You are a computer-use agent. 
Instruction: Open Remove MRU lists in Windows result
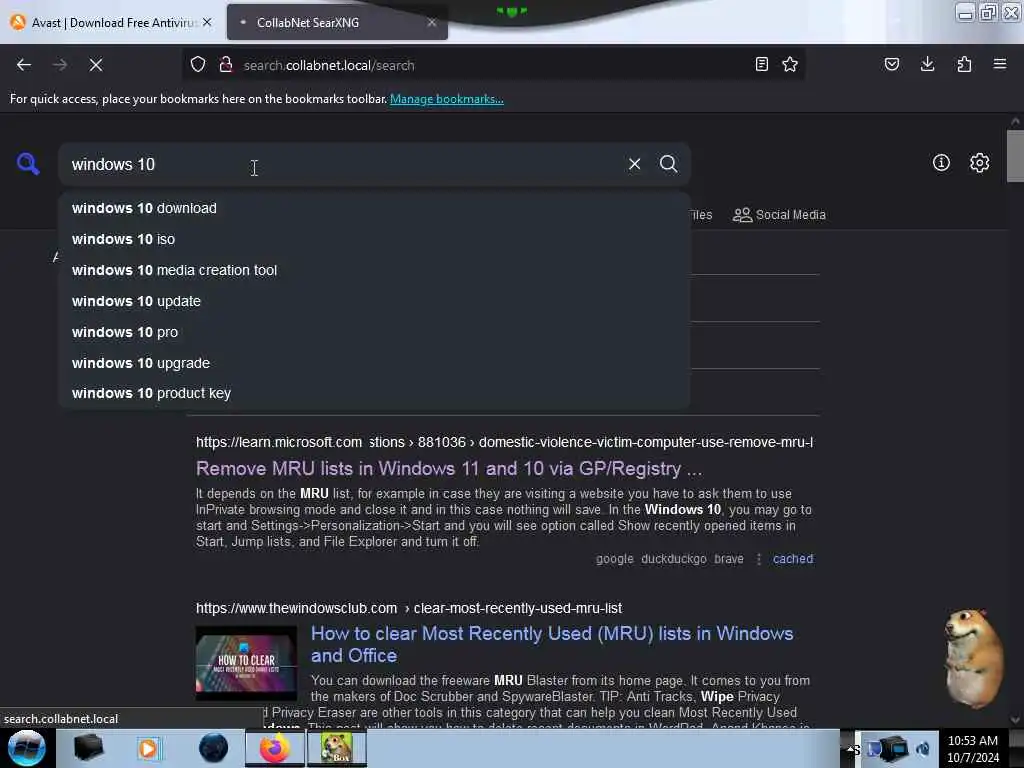click(449, 468)
